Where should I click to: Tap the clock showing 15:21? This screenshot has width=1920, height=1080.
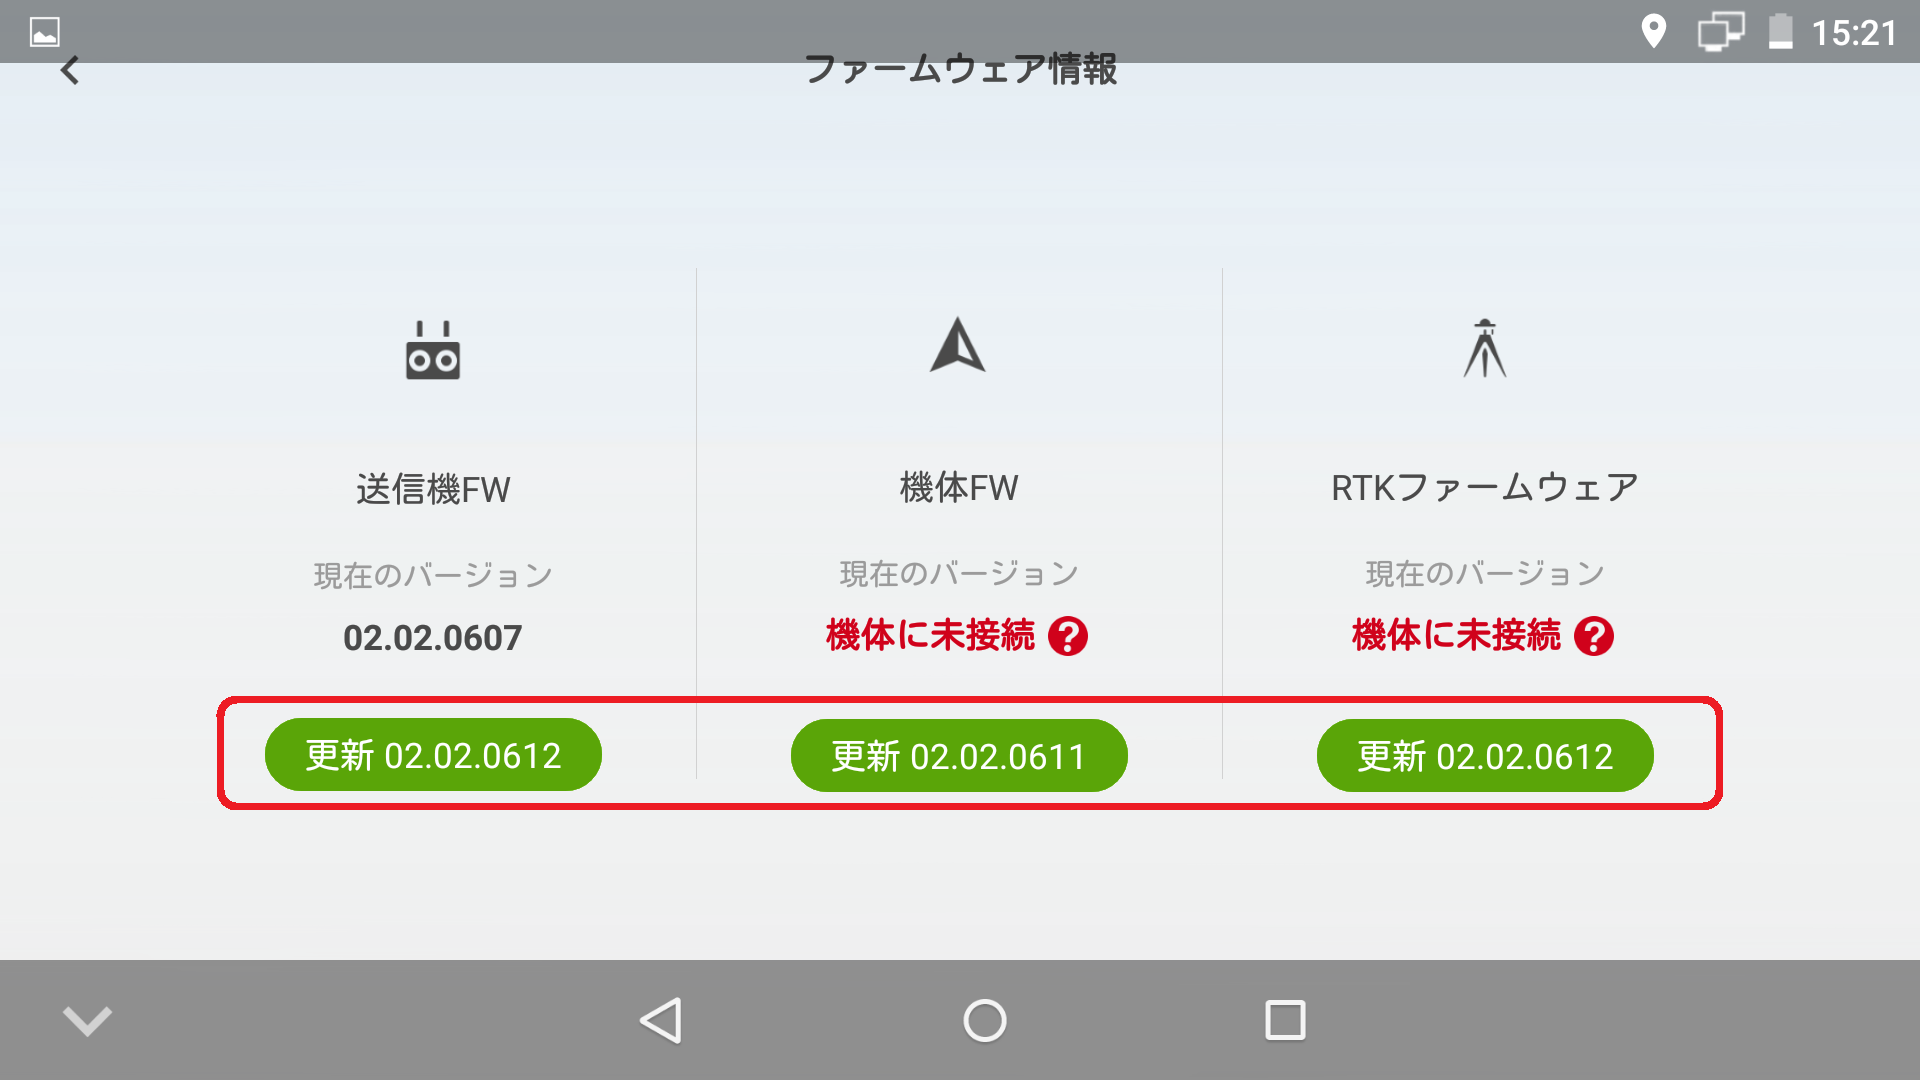(1854, 33)
